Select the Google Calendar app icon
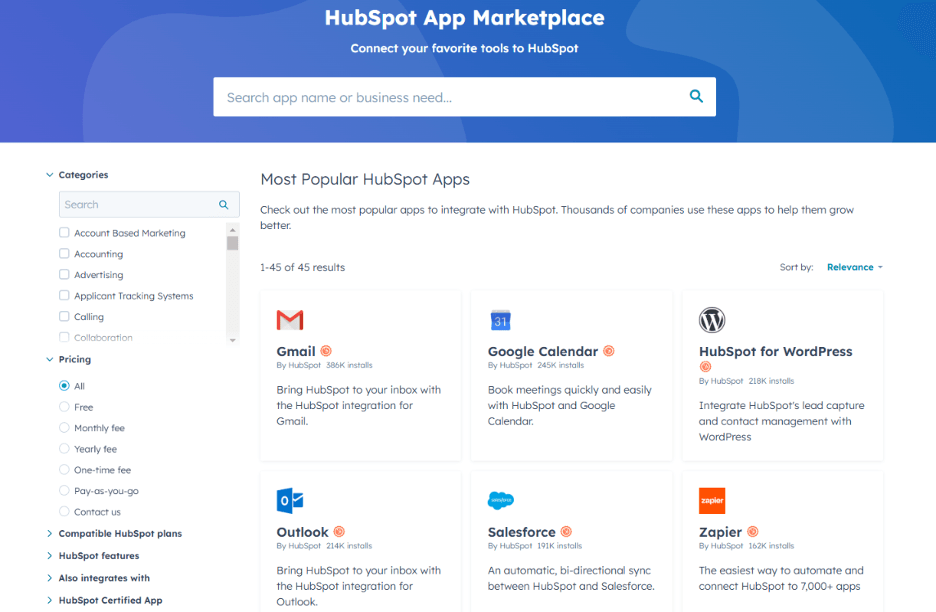The width and height of the screenshot is (936, 612). [x=500, y=319]
